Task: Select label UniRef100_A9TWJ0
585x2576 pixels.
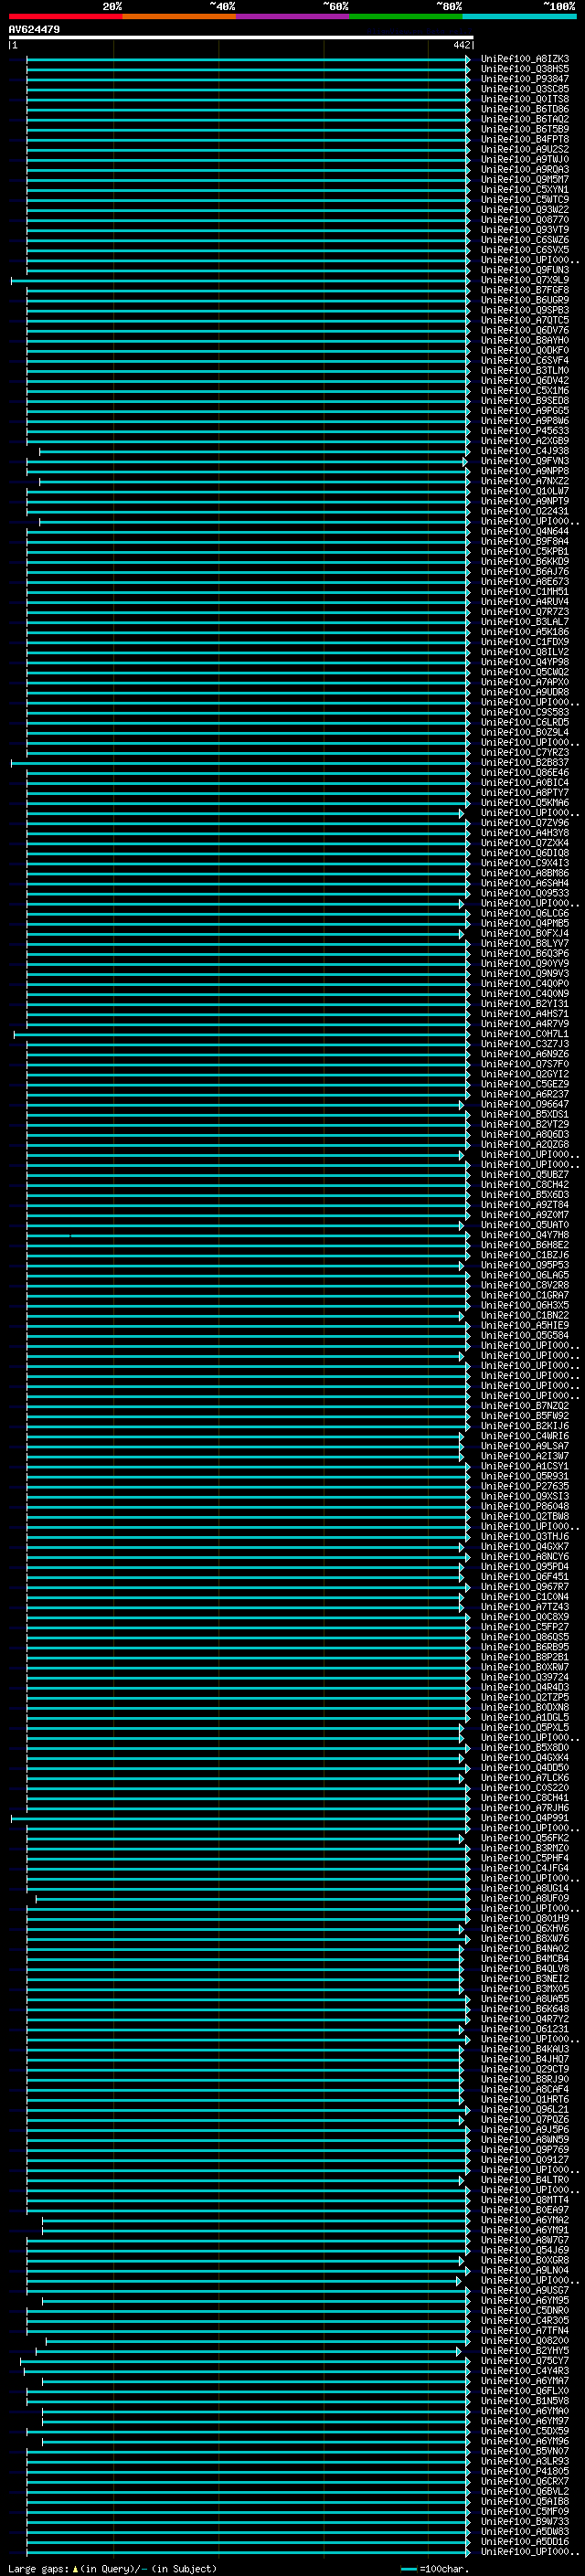Action: 525,159
